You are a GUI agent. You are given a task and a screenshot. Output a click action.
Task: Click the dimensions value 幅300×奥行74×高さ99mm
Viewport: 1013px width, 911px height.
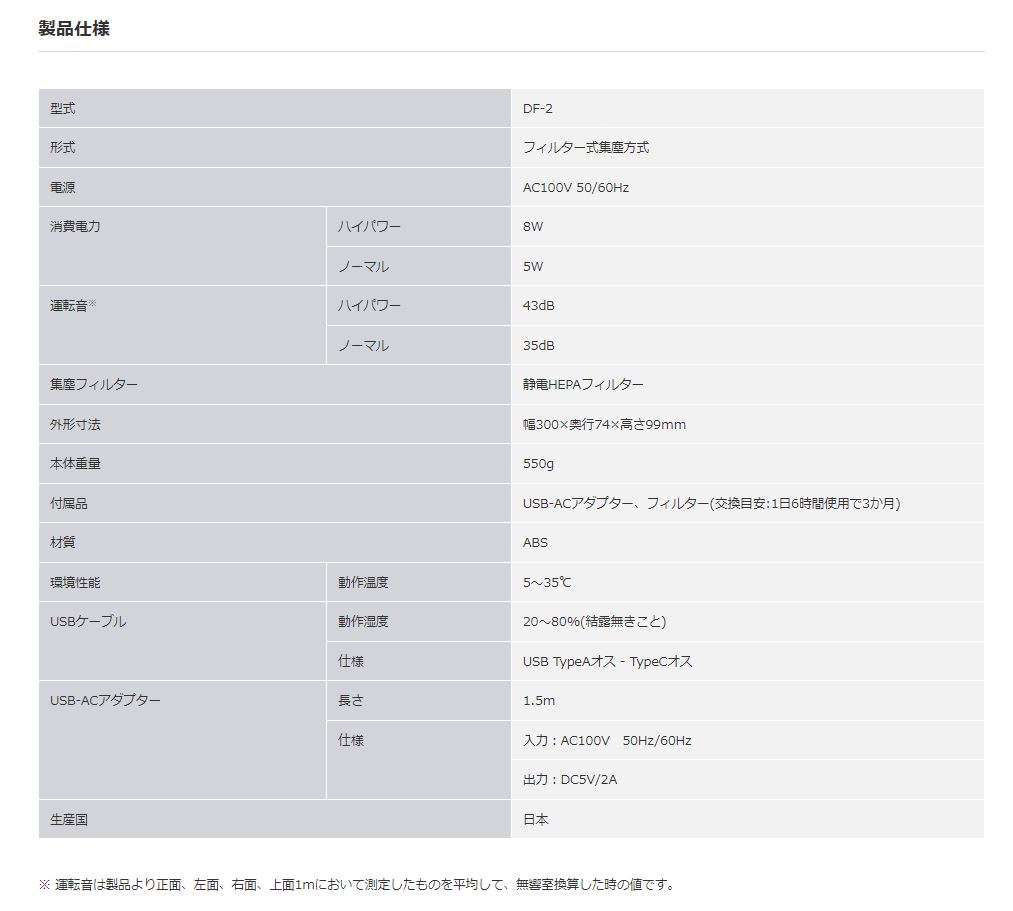click(x=604, y=424)
